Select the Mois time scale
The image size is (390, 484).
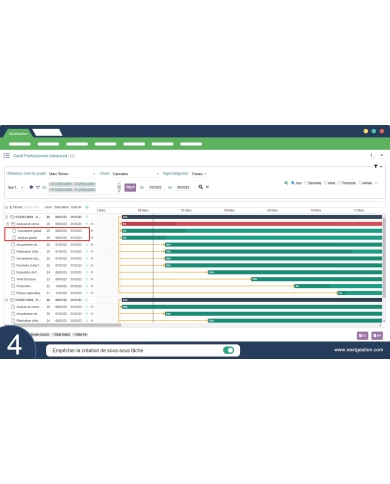coord(326,183)
